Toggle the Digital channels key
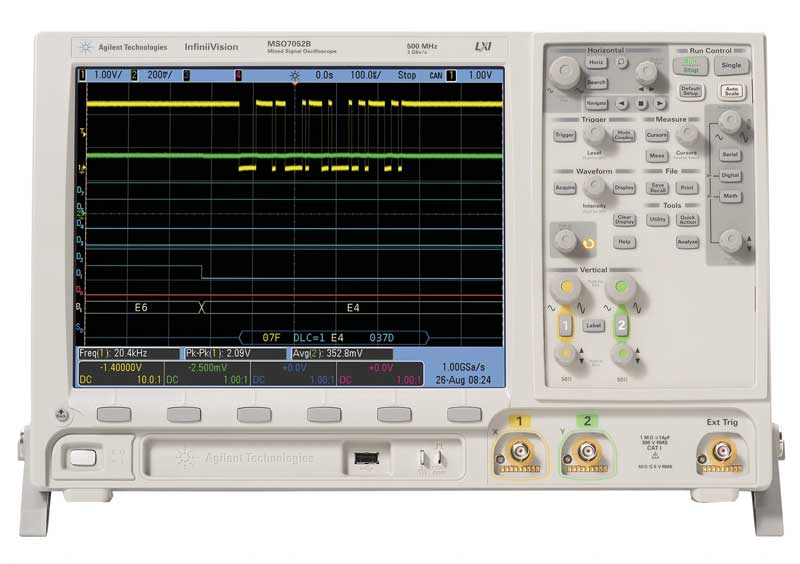 (730, 175)
